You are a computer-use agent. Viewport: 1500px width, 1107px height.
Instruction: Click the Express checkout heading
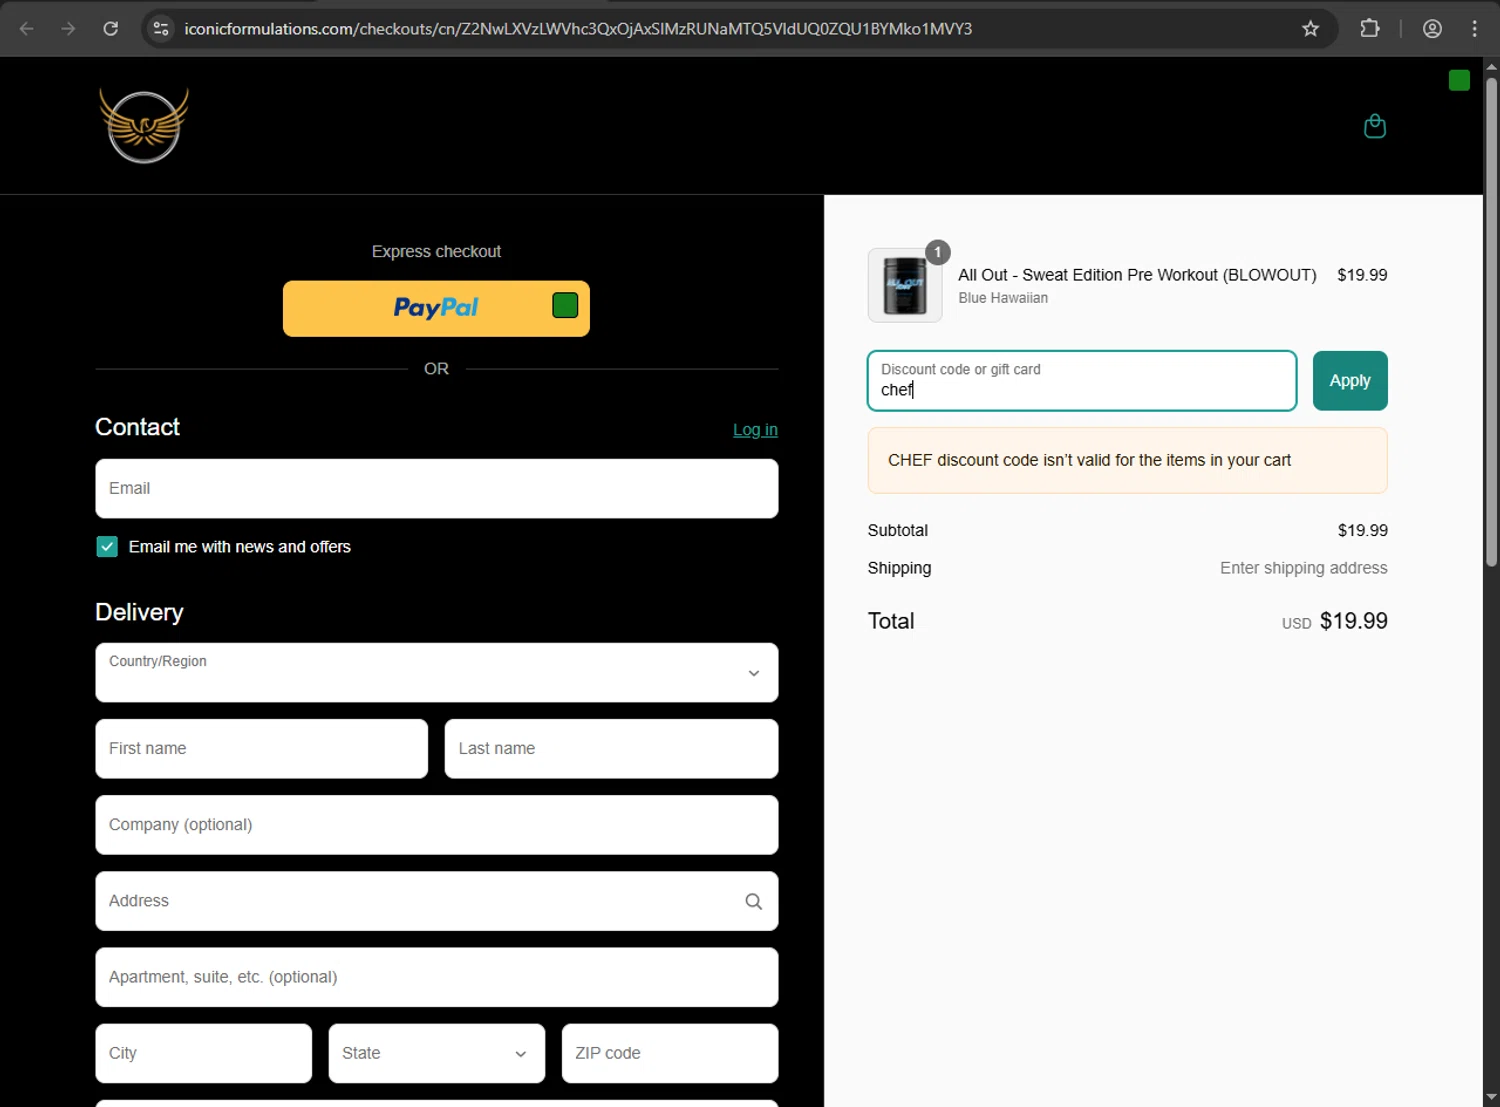click(436, 252)
